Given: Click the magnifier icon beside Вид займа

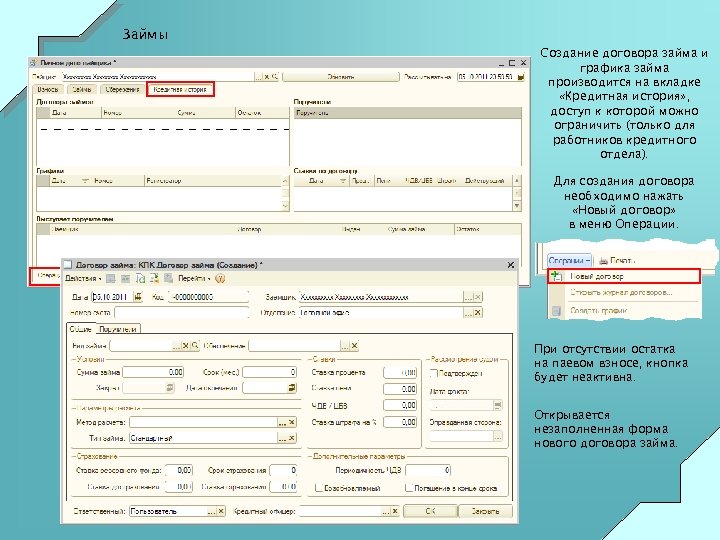Looking at the screenshot, I should pos(195,346).
